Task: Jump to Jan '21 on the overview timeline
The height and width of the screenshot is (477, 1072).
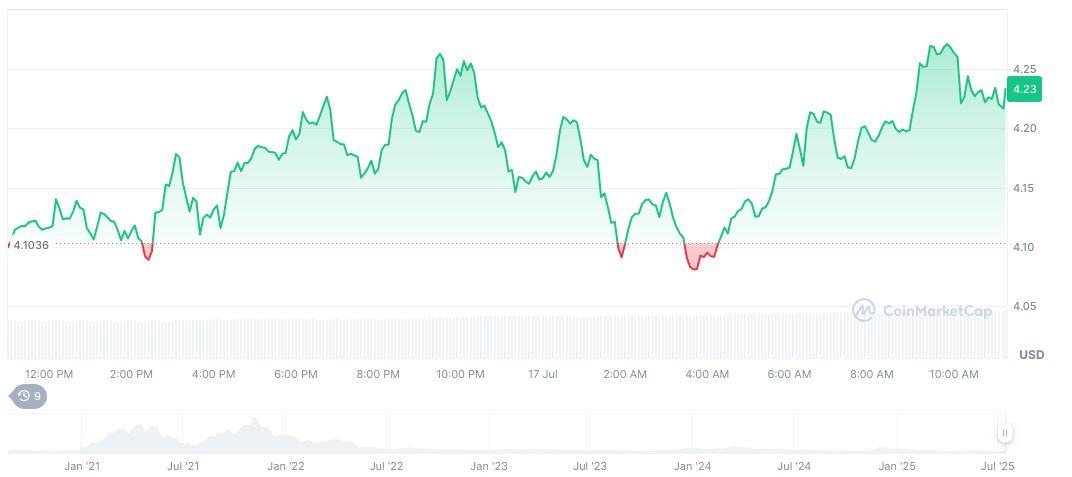Action: coord(81,466)
